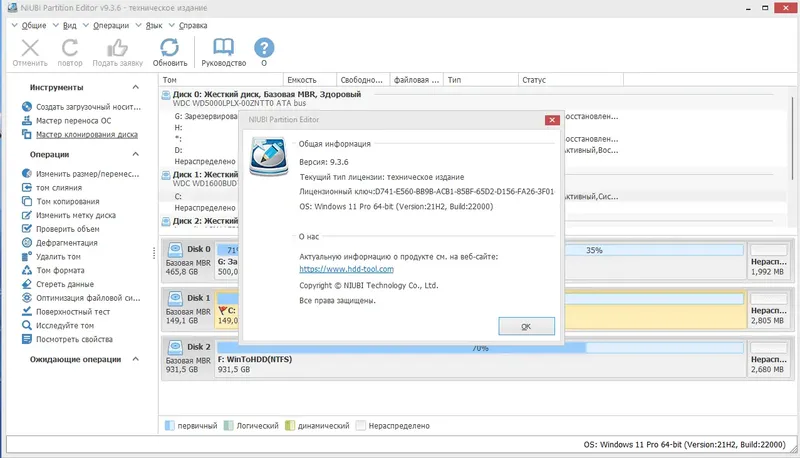This screenshot has width=800, height=458.
Task: Choose Стереть данные operation
Action: (x=59, y=284)
